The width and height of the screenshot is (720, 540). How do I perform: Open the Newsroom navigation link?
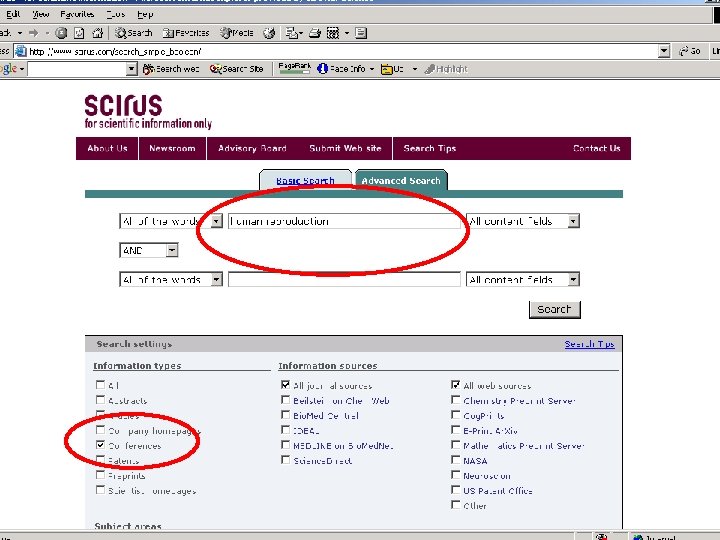point(172,148)
